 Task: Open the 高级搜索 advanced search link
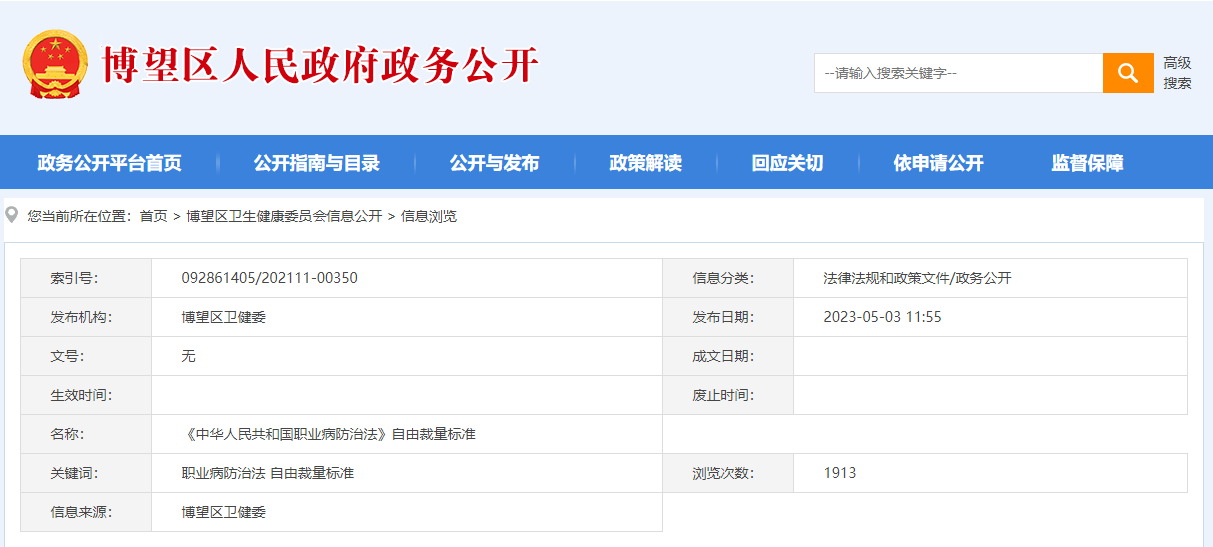coord(1177,73)
